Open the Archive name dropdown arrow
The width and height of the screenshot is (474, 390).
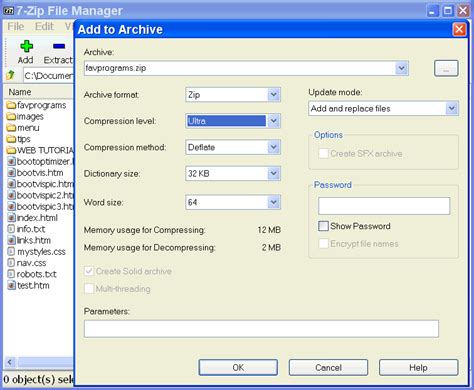402,68
